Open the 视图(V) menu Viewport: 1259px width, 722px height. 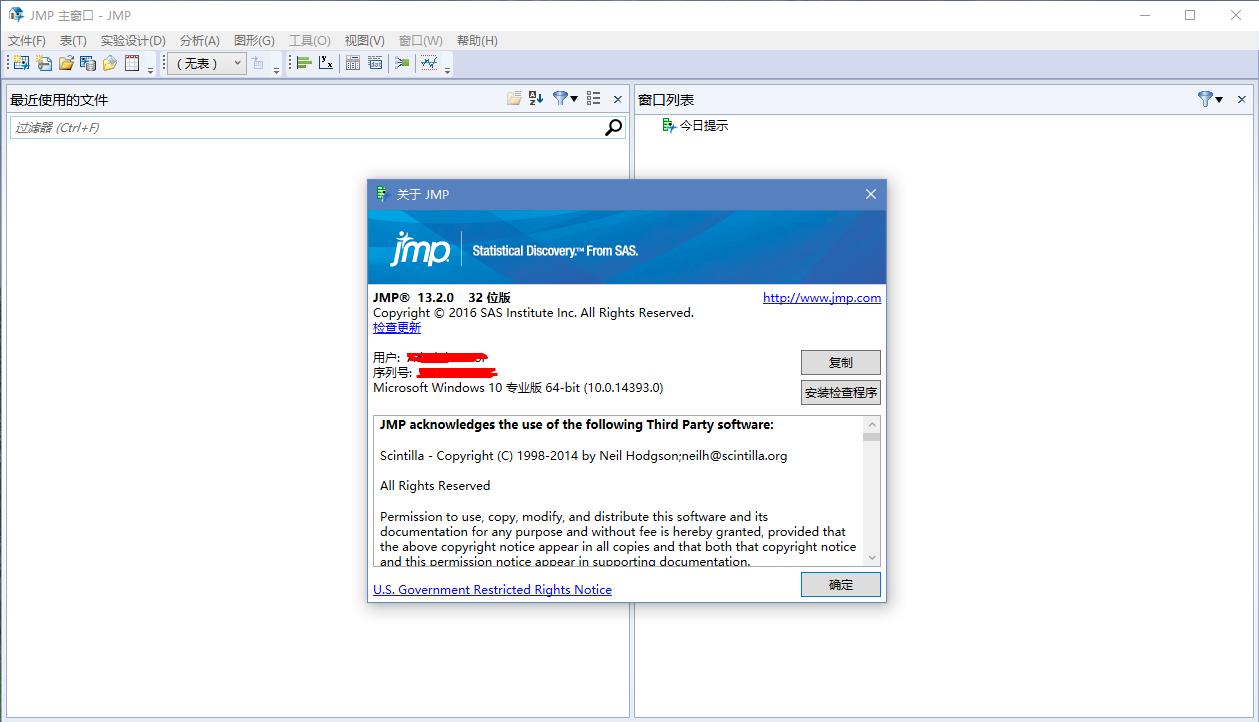point(365,40)
